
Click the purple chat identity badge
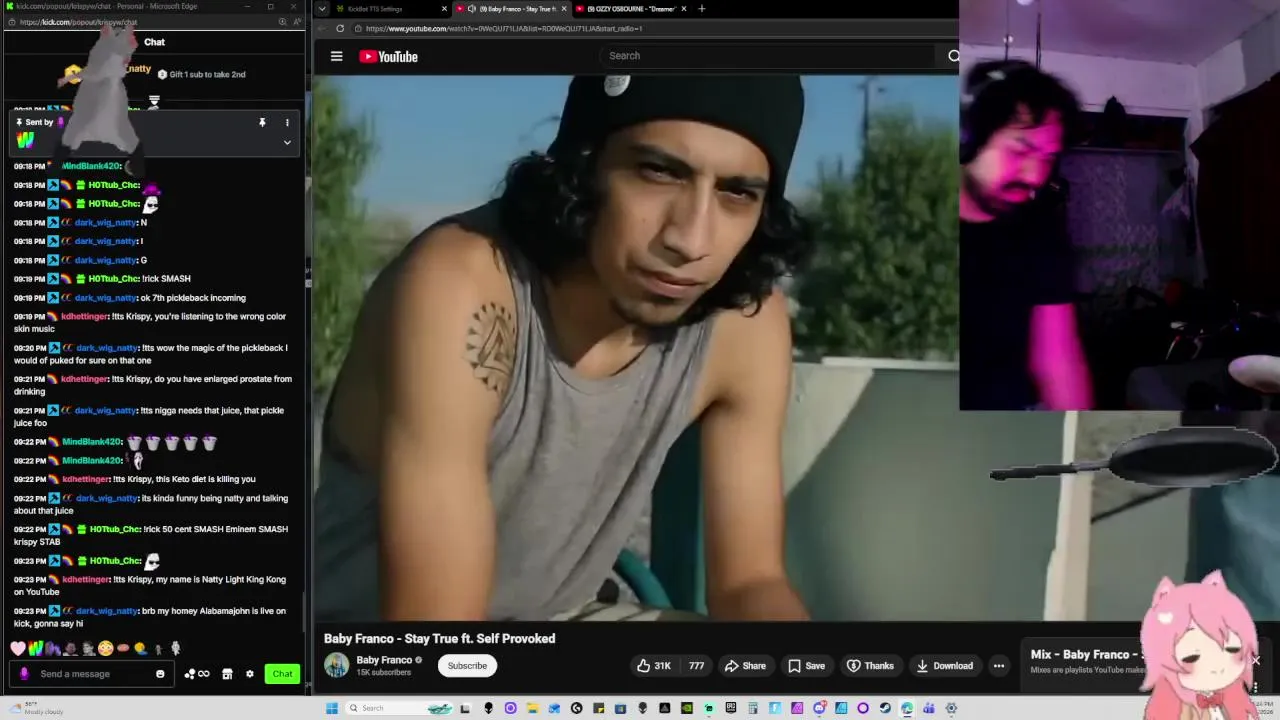pos(25,674)
